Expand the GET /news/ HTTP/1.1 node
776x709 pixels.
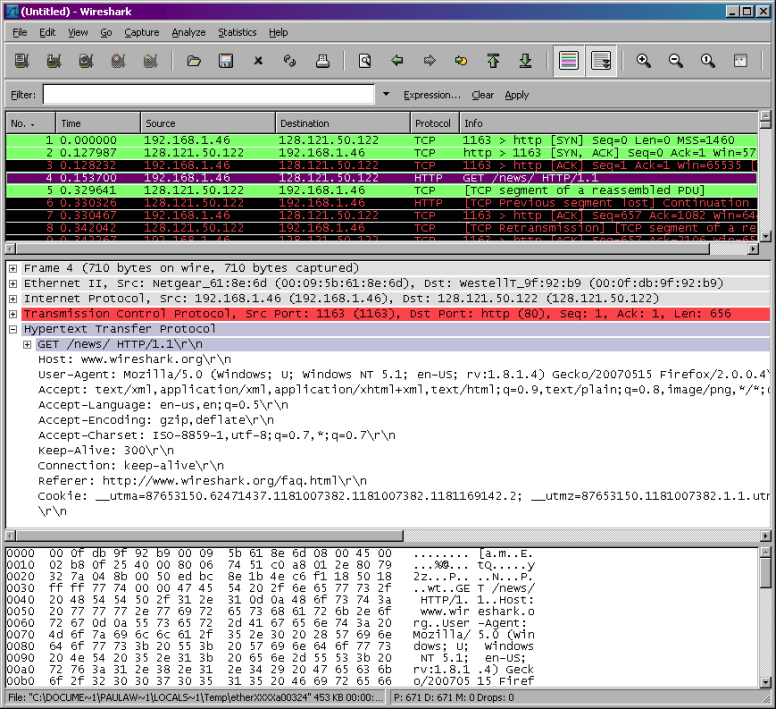[x=28, y=345]
